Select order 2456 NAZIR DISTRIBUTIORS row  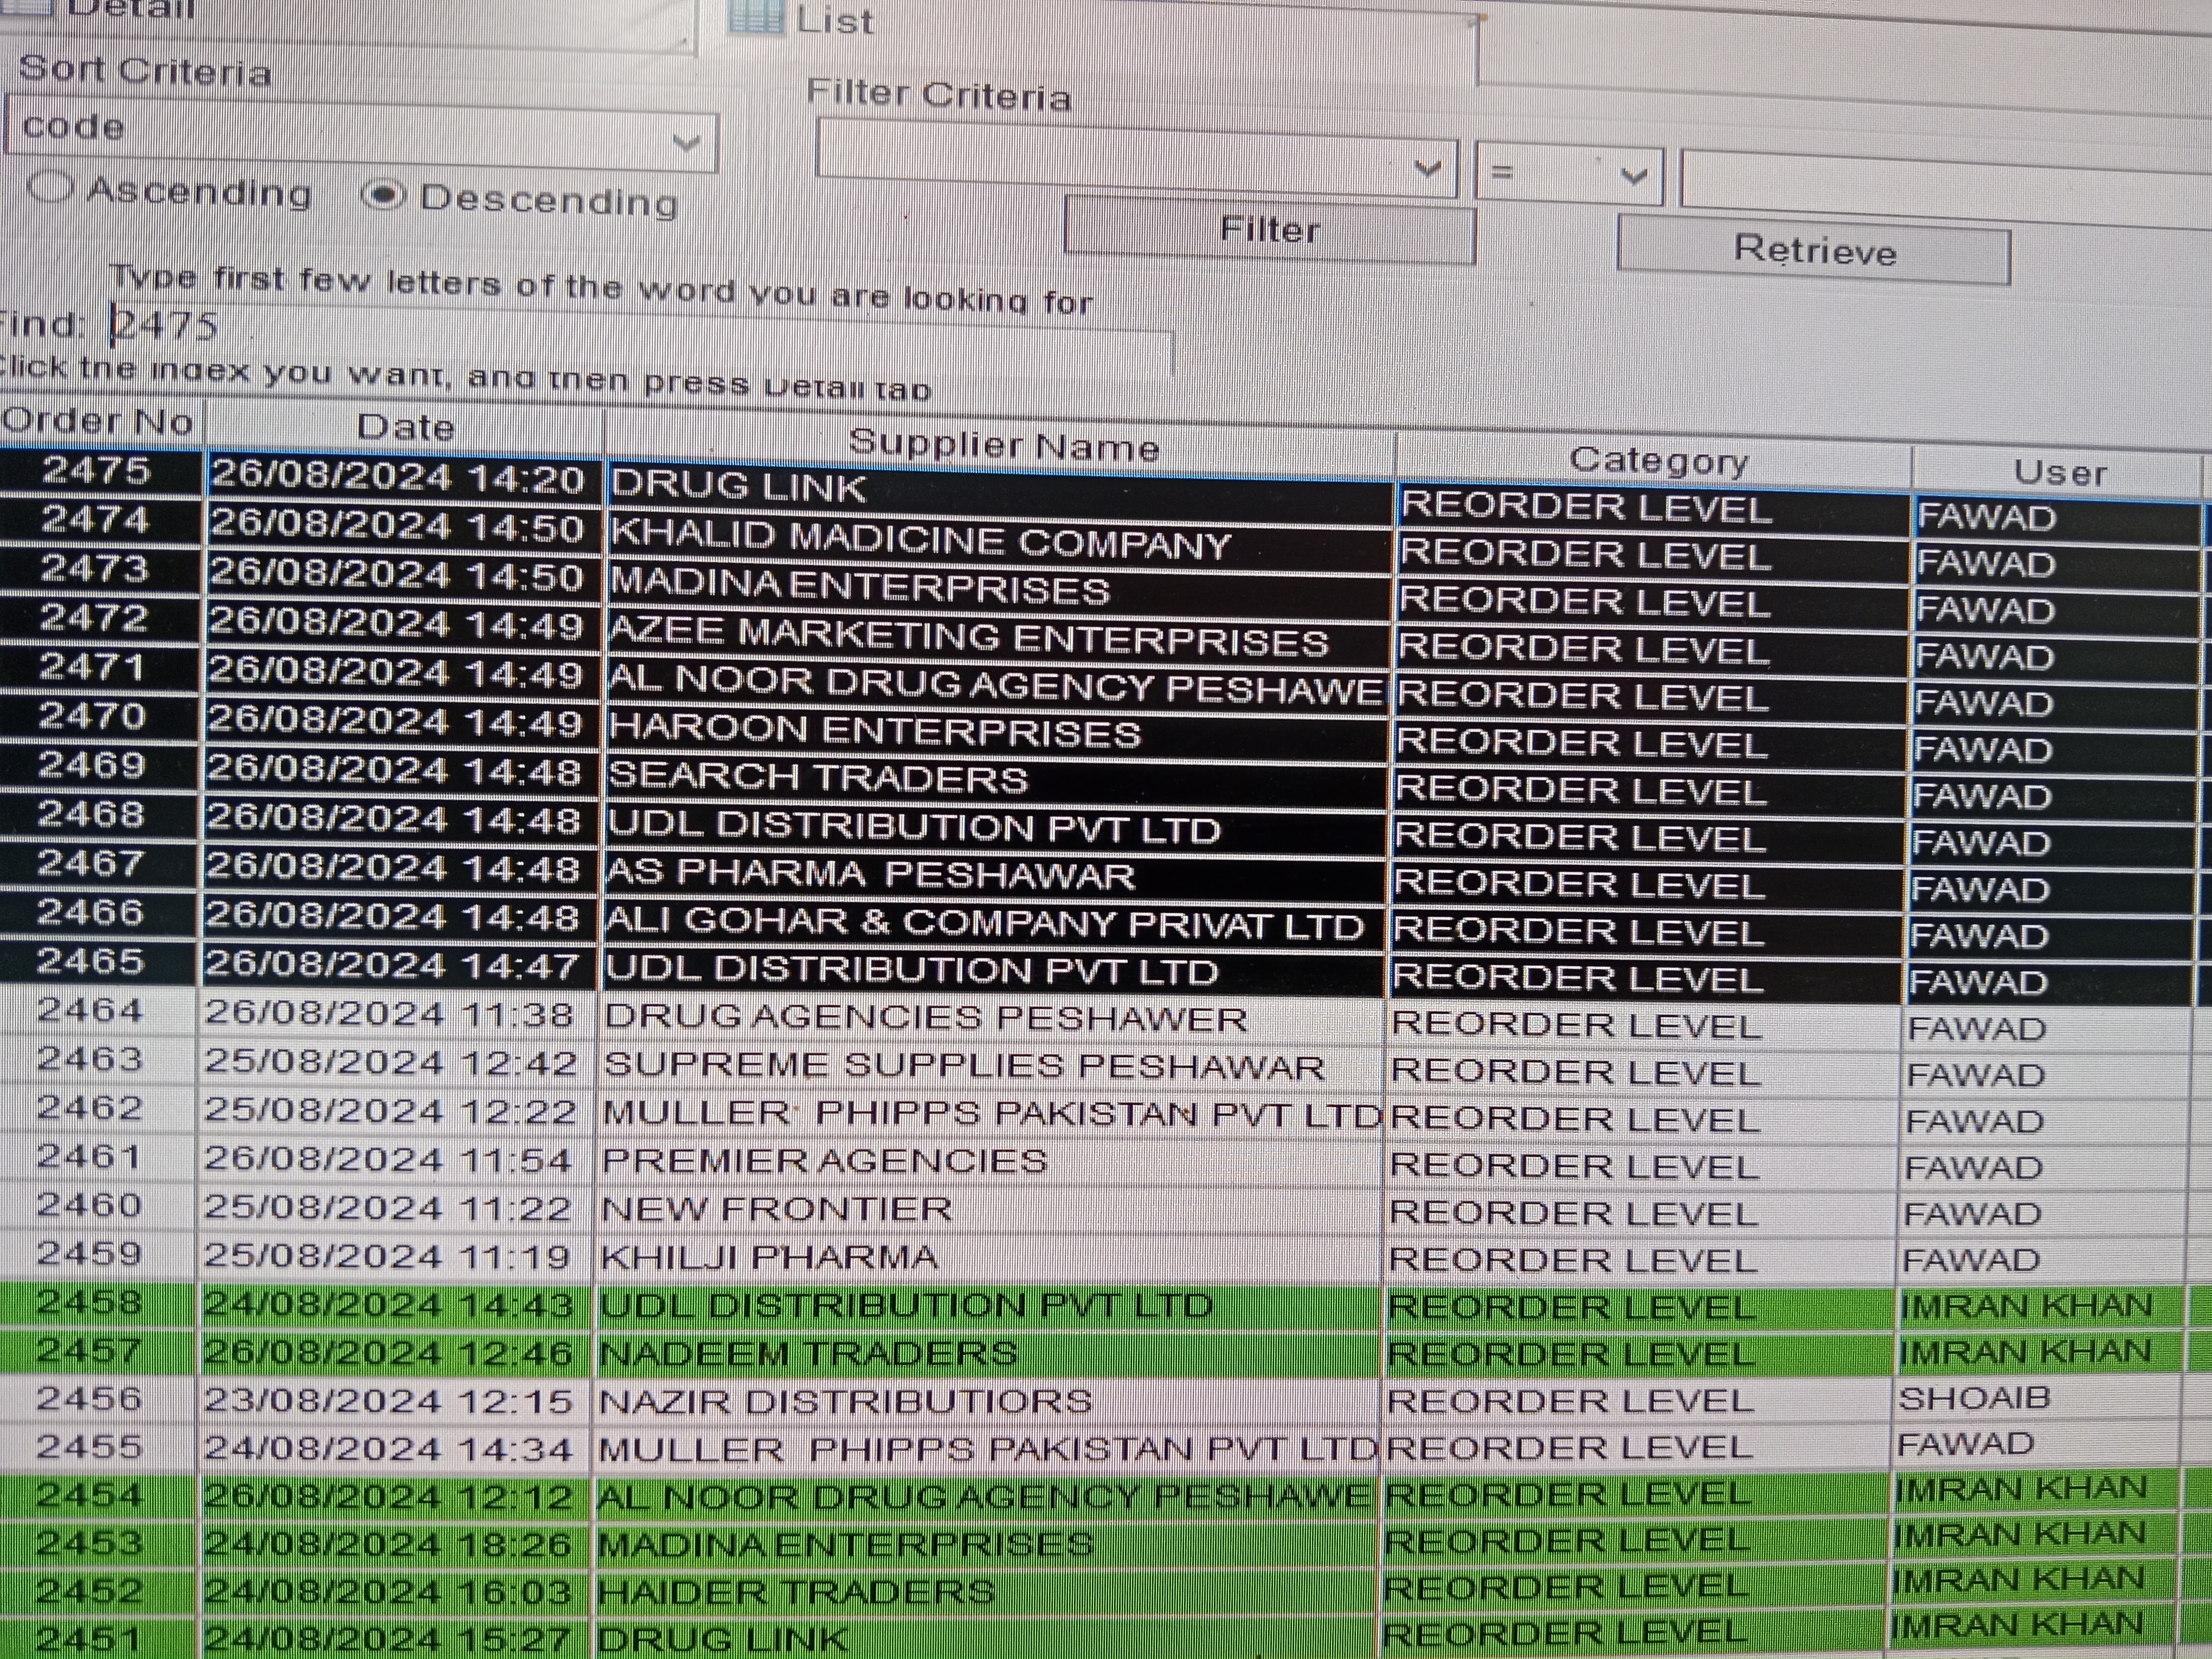coord(845,1401)
